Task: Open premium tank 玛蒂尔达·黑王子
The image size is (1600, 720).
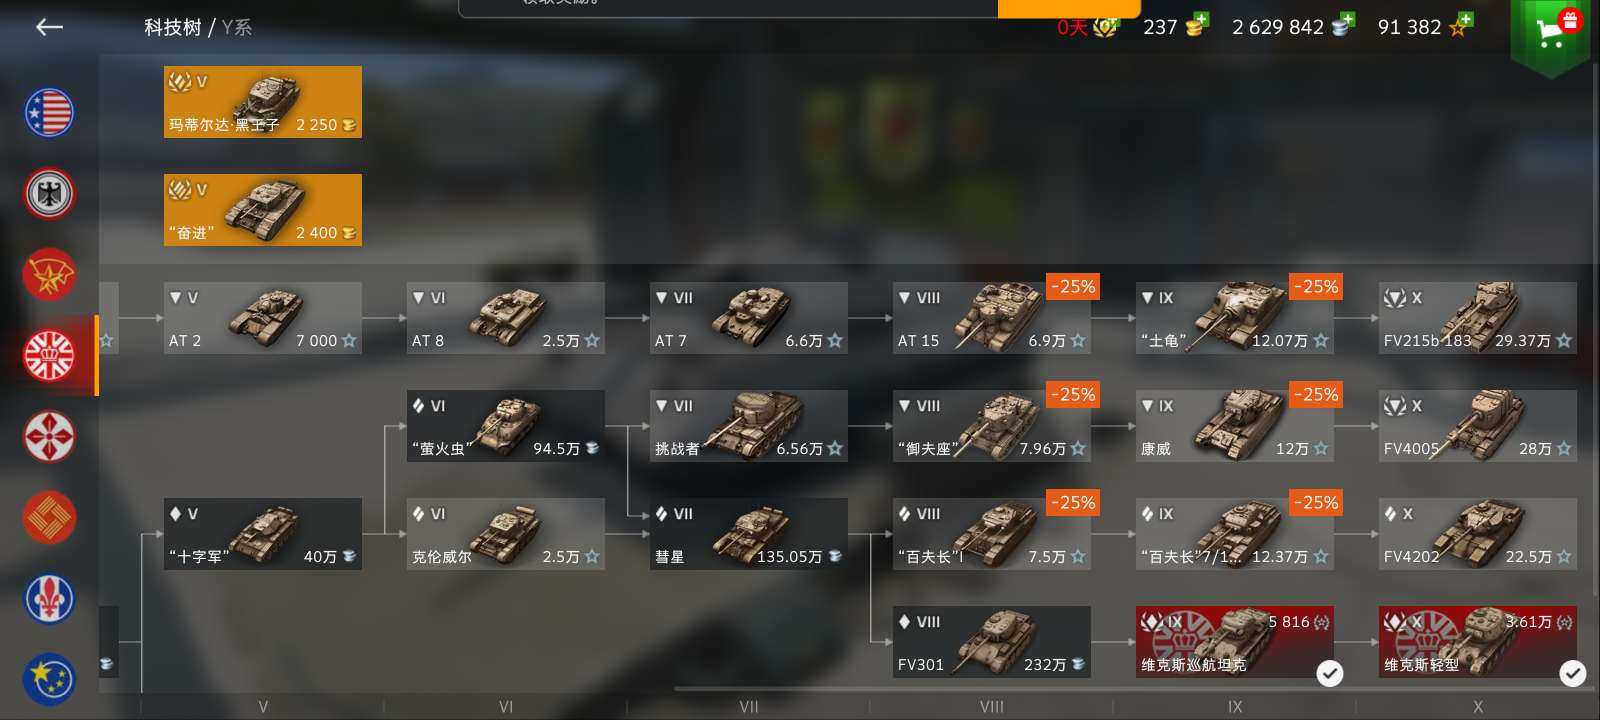Action: click(263, 102)
